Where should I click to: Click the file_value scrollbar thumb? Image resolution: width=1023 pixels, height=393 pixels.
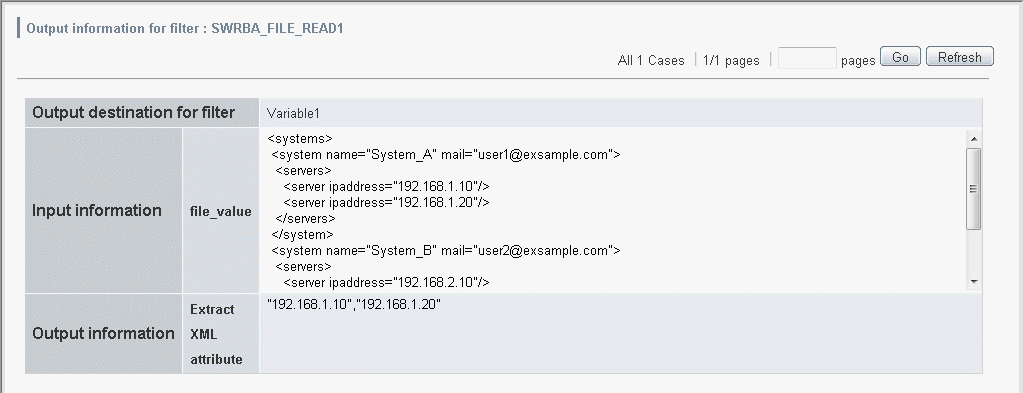pos(974,189)
